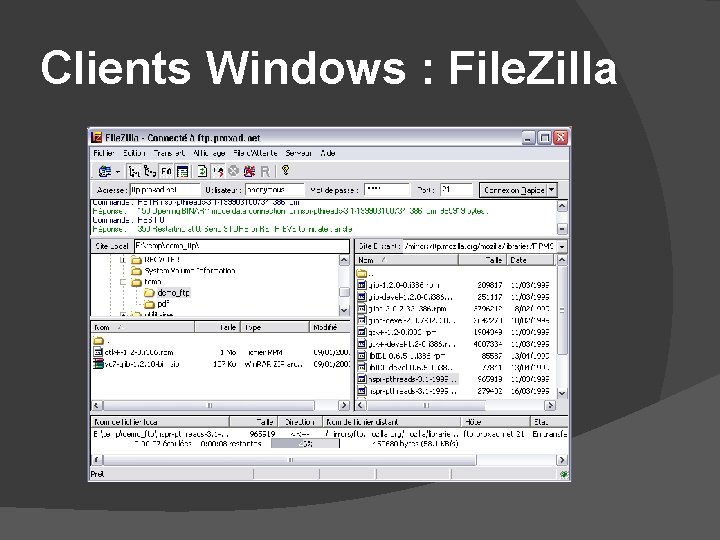720x540 pixels.
Task: Click the gray circled X cancel icon
Action: 234,171
